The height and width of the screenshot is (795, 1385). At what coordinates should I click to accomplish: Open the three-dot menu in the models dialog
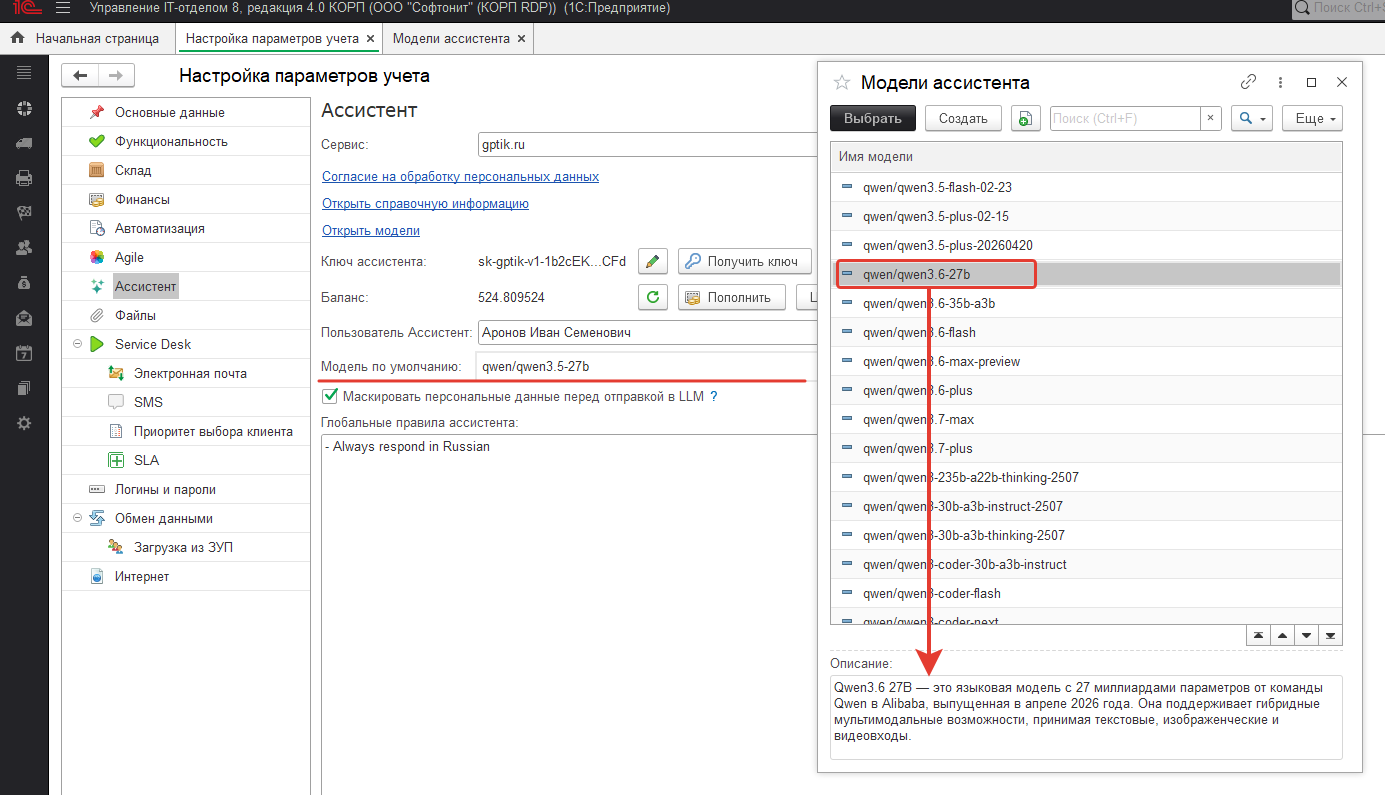point(1280,82)
